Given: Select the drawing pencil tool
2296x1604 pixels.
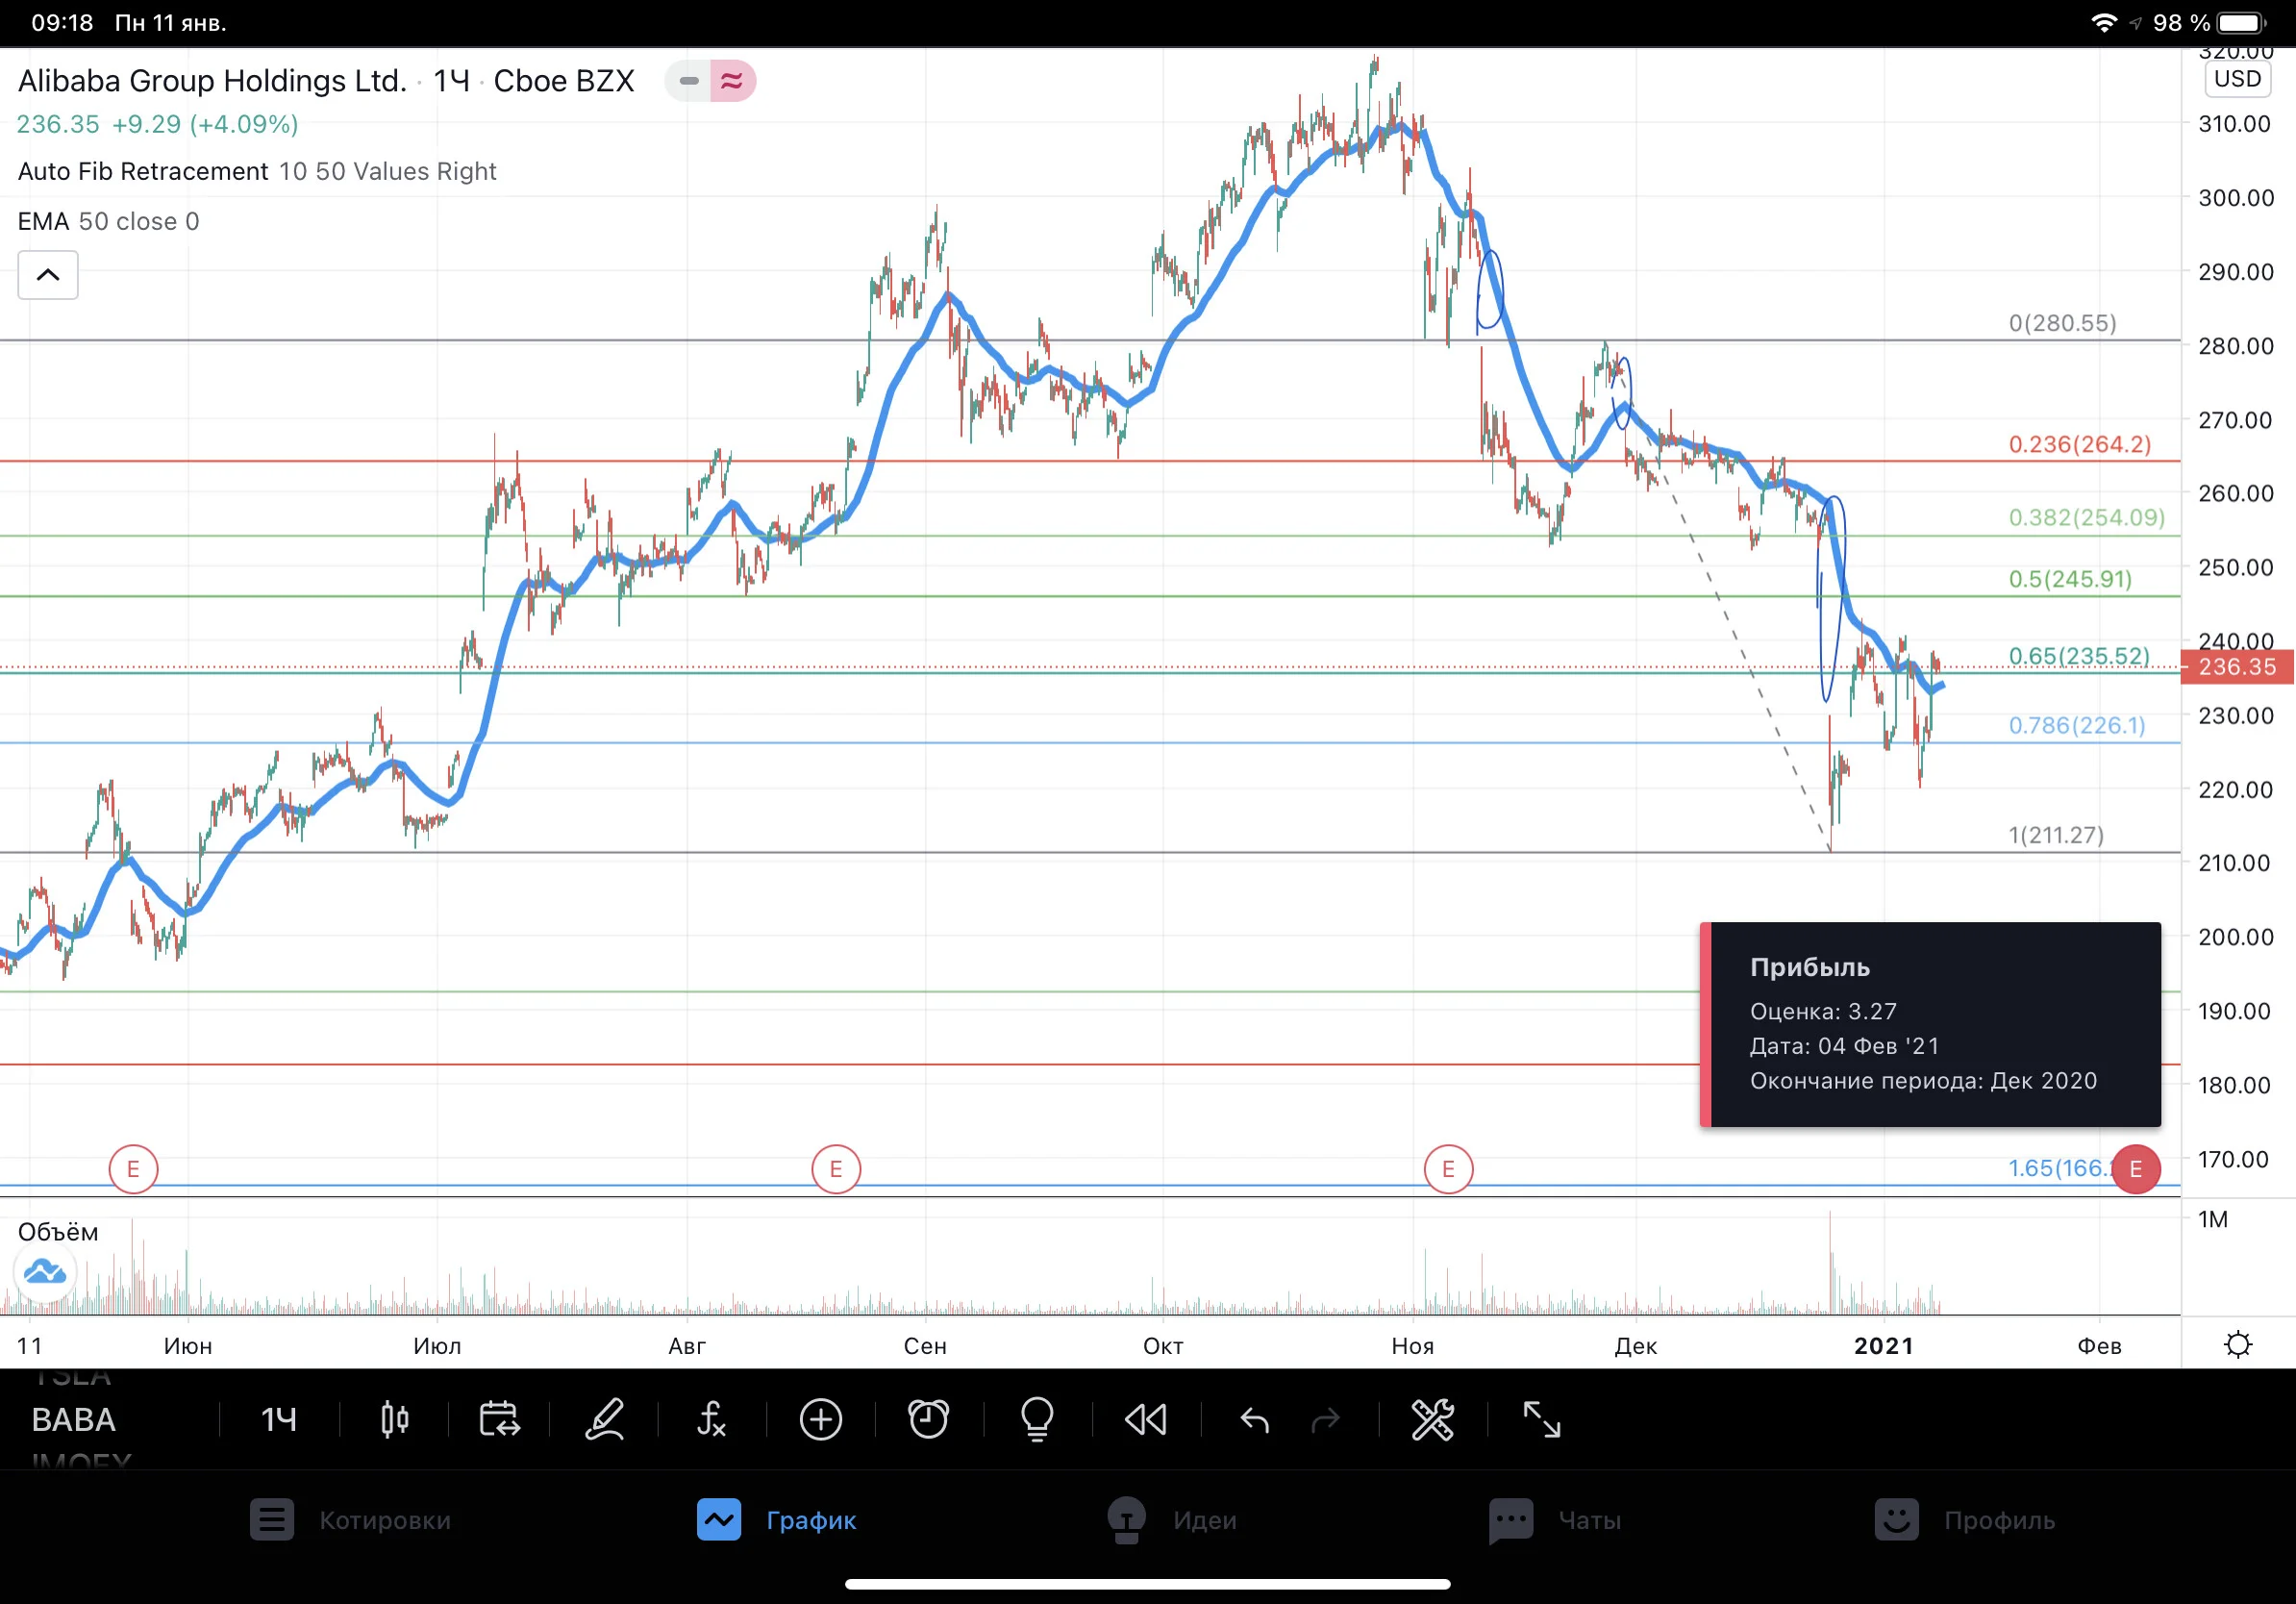Looking at the screenshot, I should [605, 1419].
